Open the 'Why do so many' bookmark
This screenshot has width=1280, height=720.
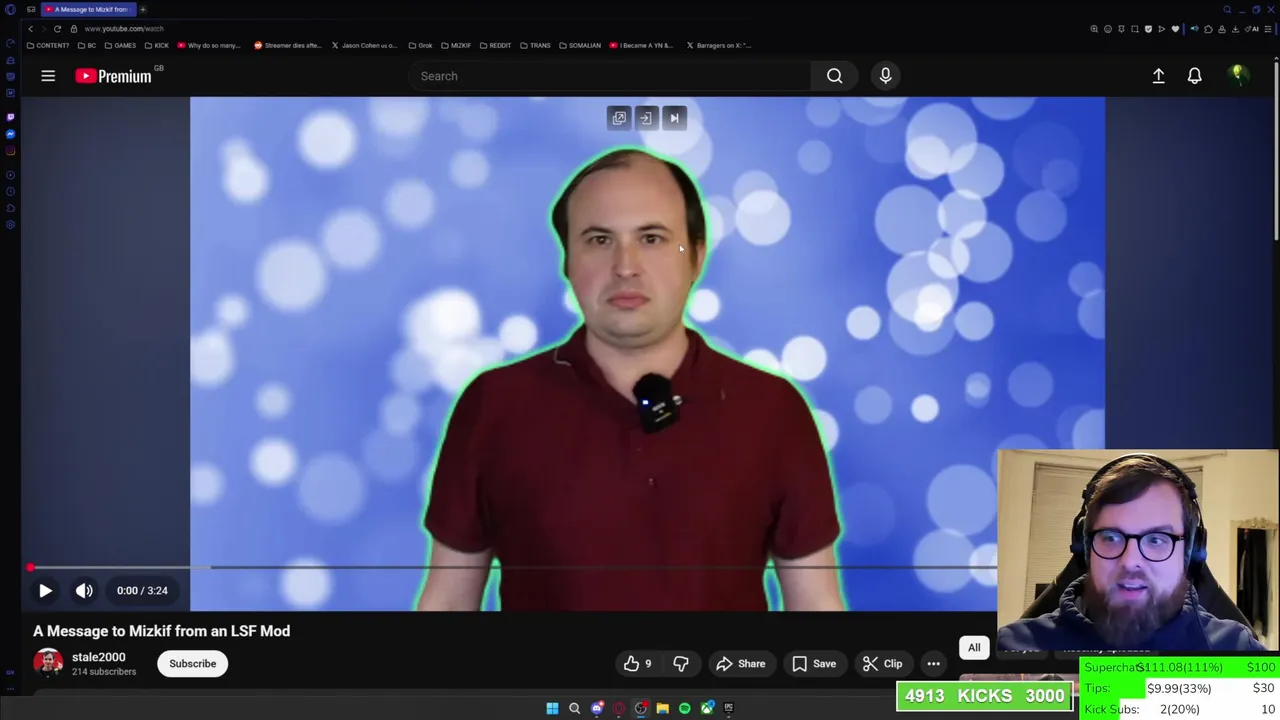(208, 45)
